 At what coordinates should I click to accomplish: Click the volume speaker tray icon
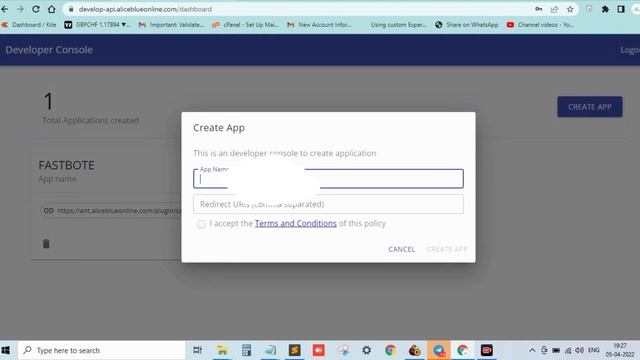pos(580,351)
